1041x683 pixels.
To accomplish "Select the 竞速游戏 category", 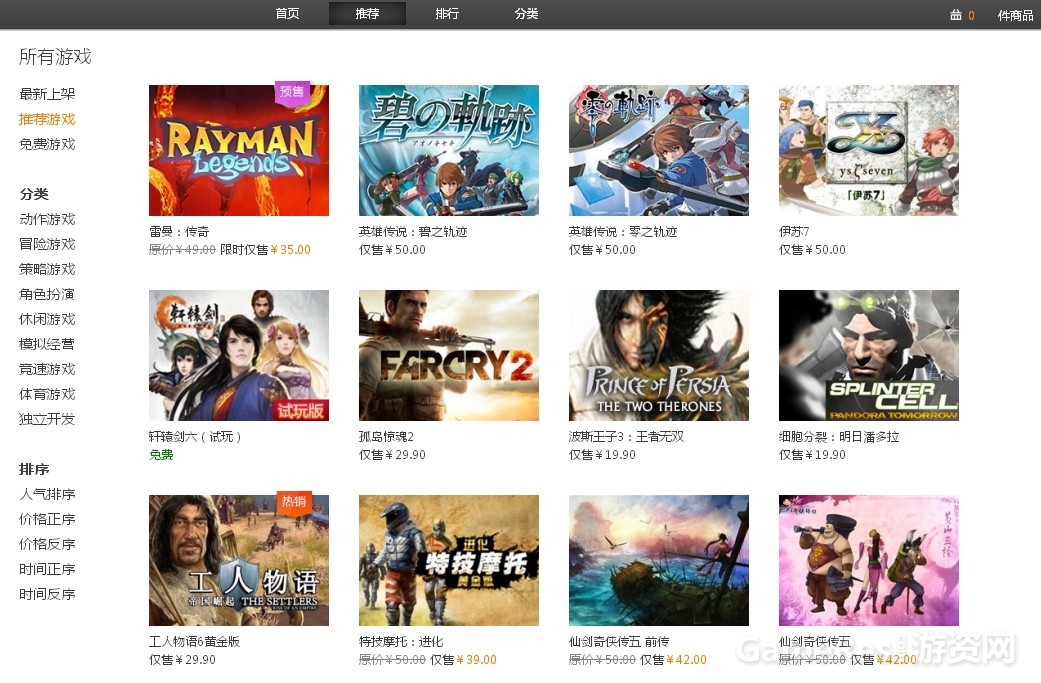I will (47, 369).
